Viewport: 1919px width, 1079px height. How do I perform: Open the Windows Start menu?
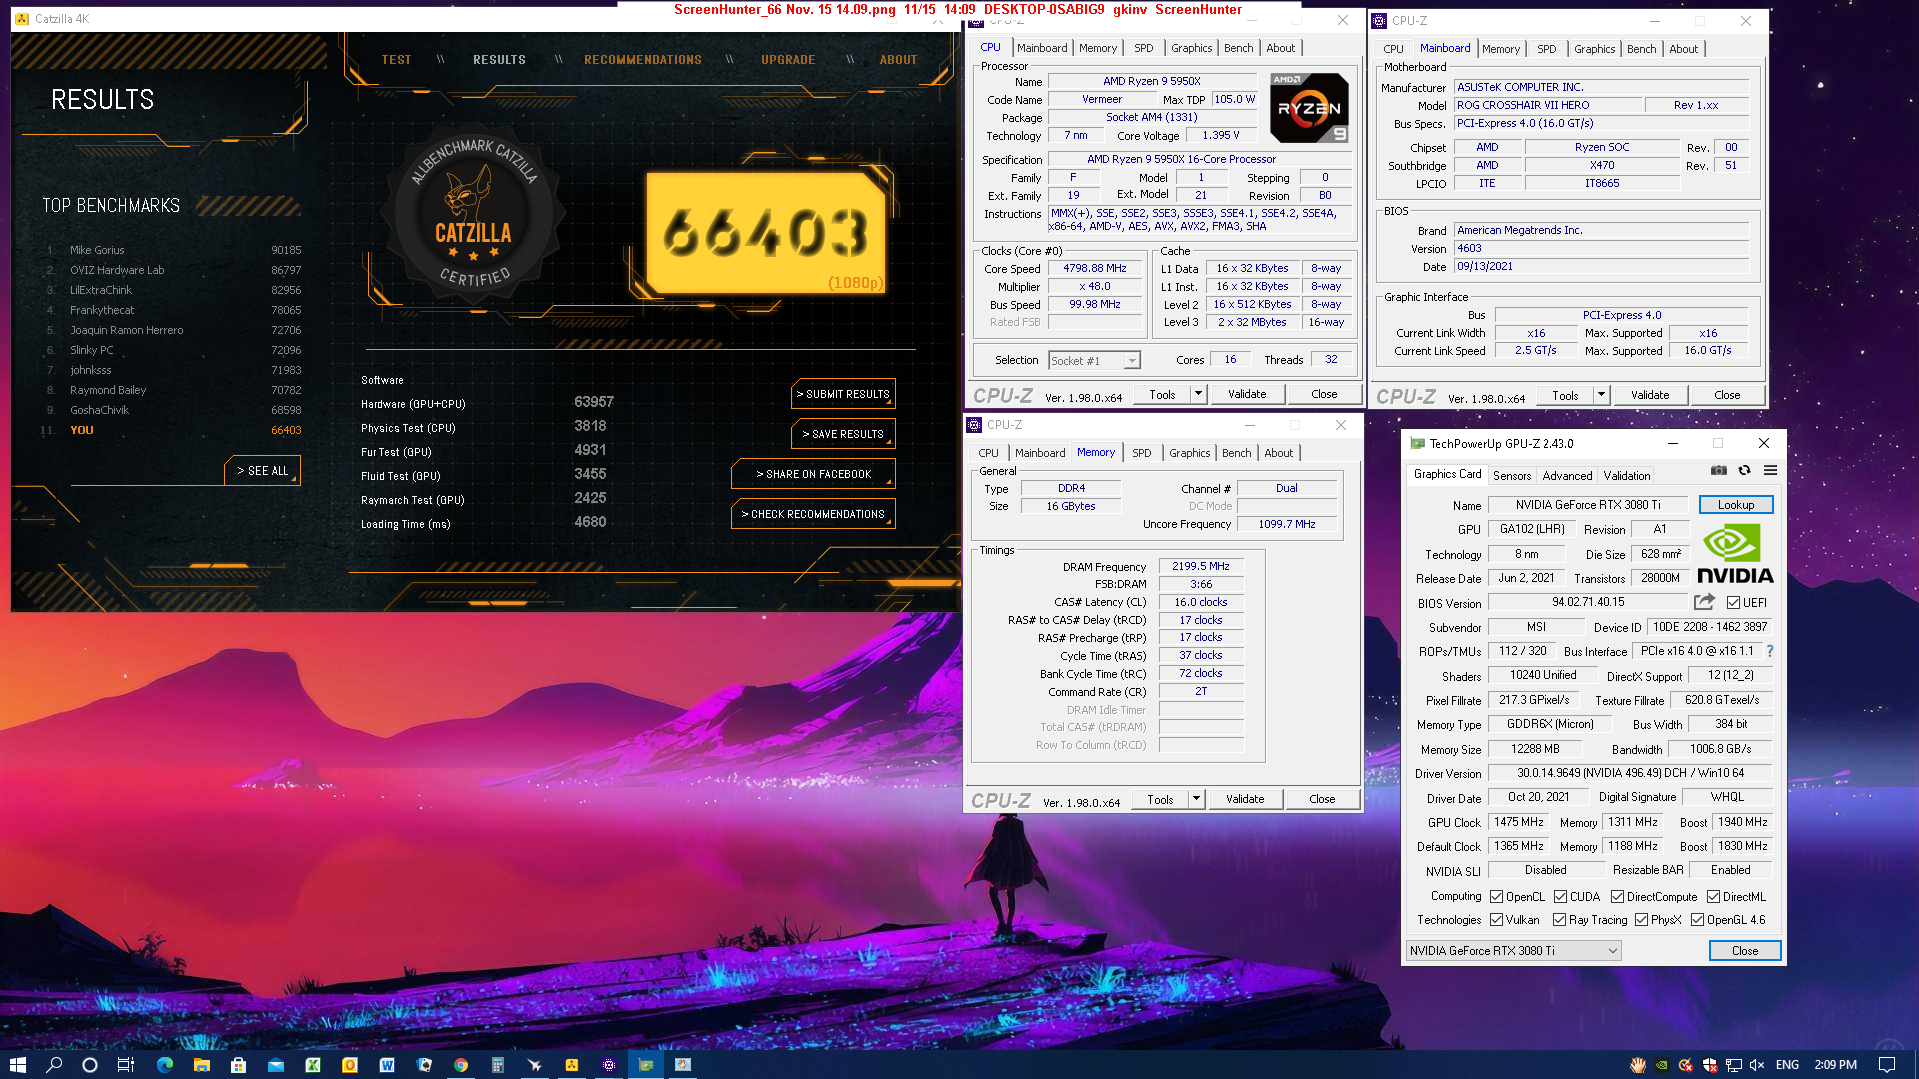[x=17, y=1065]
